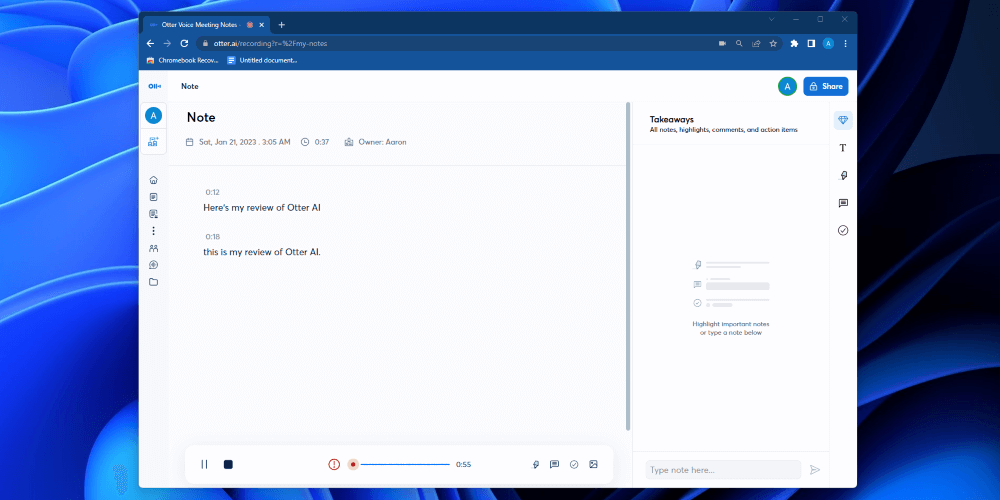Click the calendar icon beside the date
This screenshot has width=1000, height=500.
pos(189,142)
